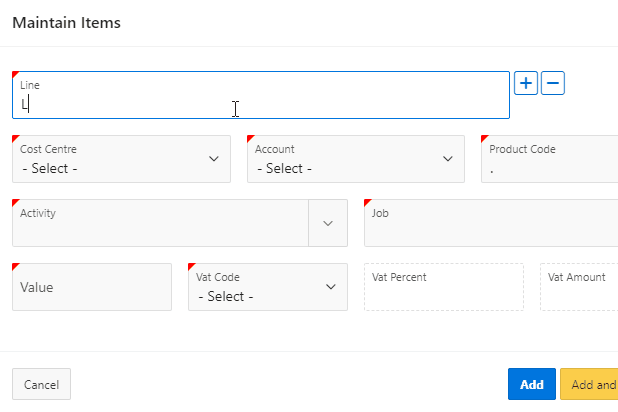
Task: Click the blue Add button
Action: (532, 384)
